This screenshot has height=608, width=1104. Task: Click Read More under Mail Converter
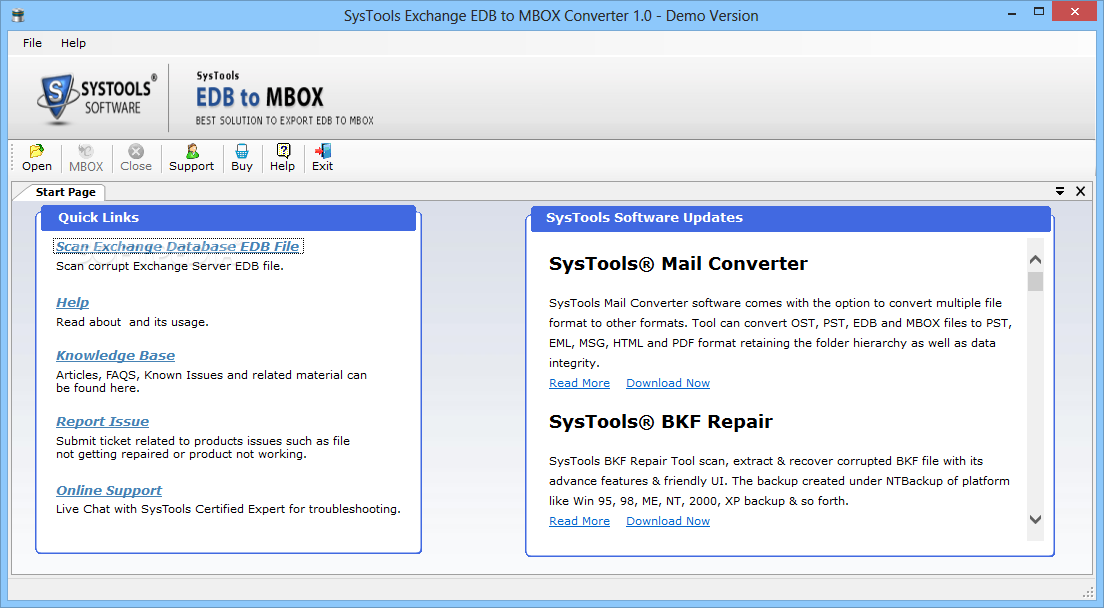coord(579,383)
